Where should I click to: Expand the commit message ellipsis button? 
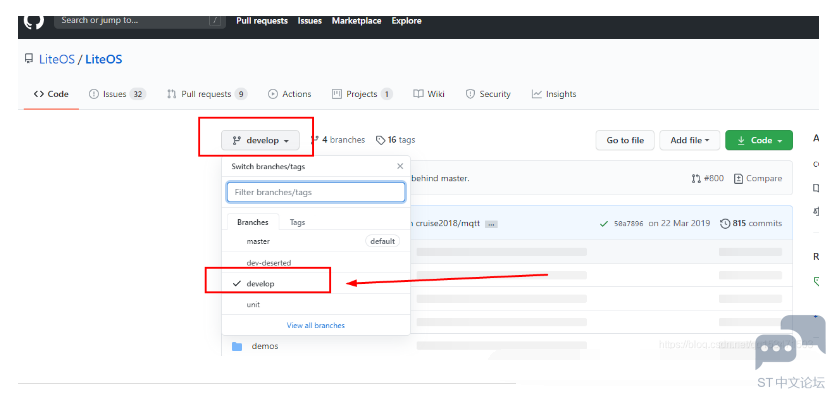click(491, 224)
